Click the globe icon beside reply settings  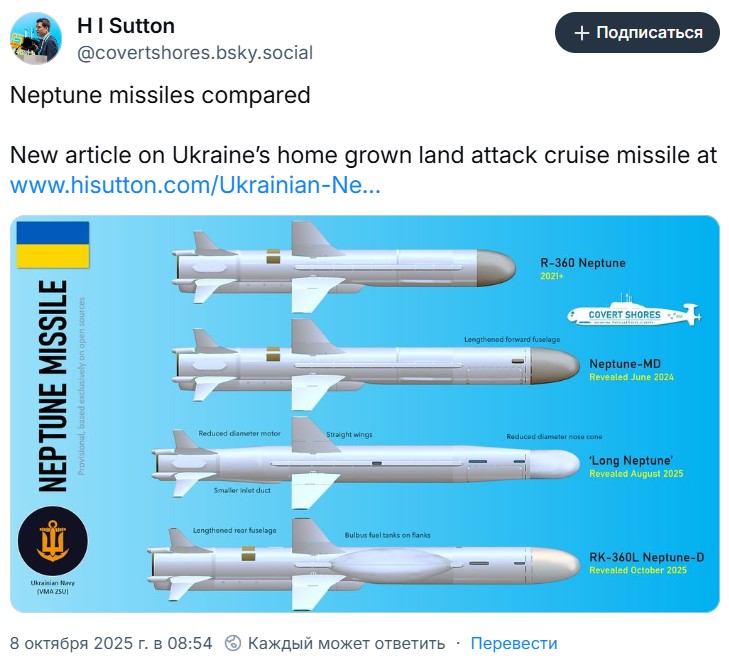tap(233, 643)
